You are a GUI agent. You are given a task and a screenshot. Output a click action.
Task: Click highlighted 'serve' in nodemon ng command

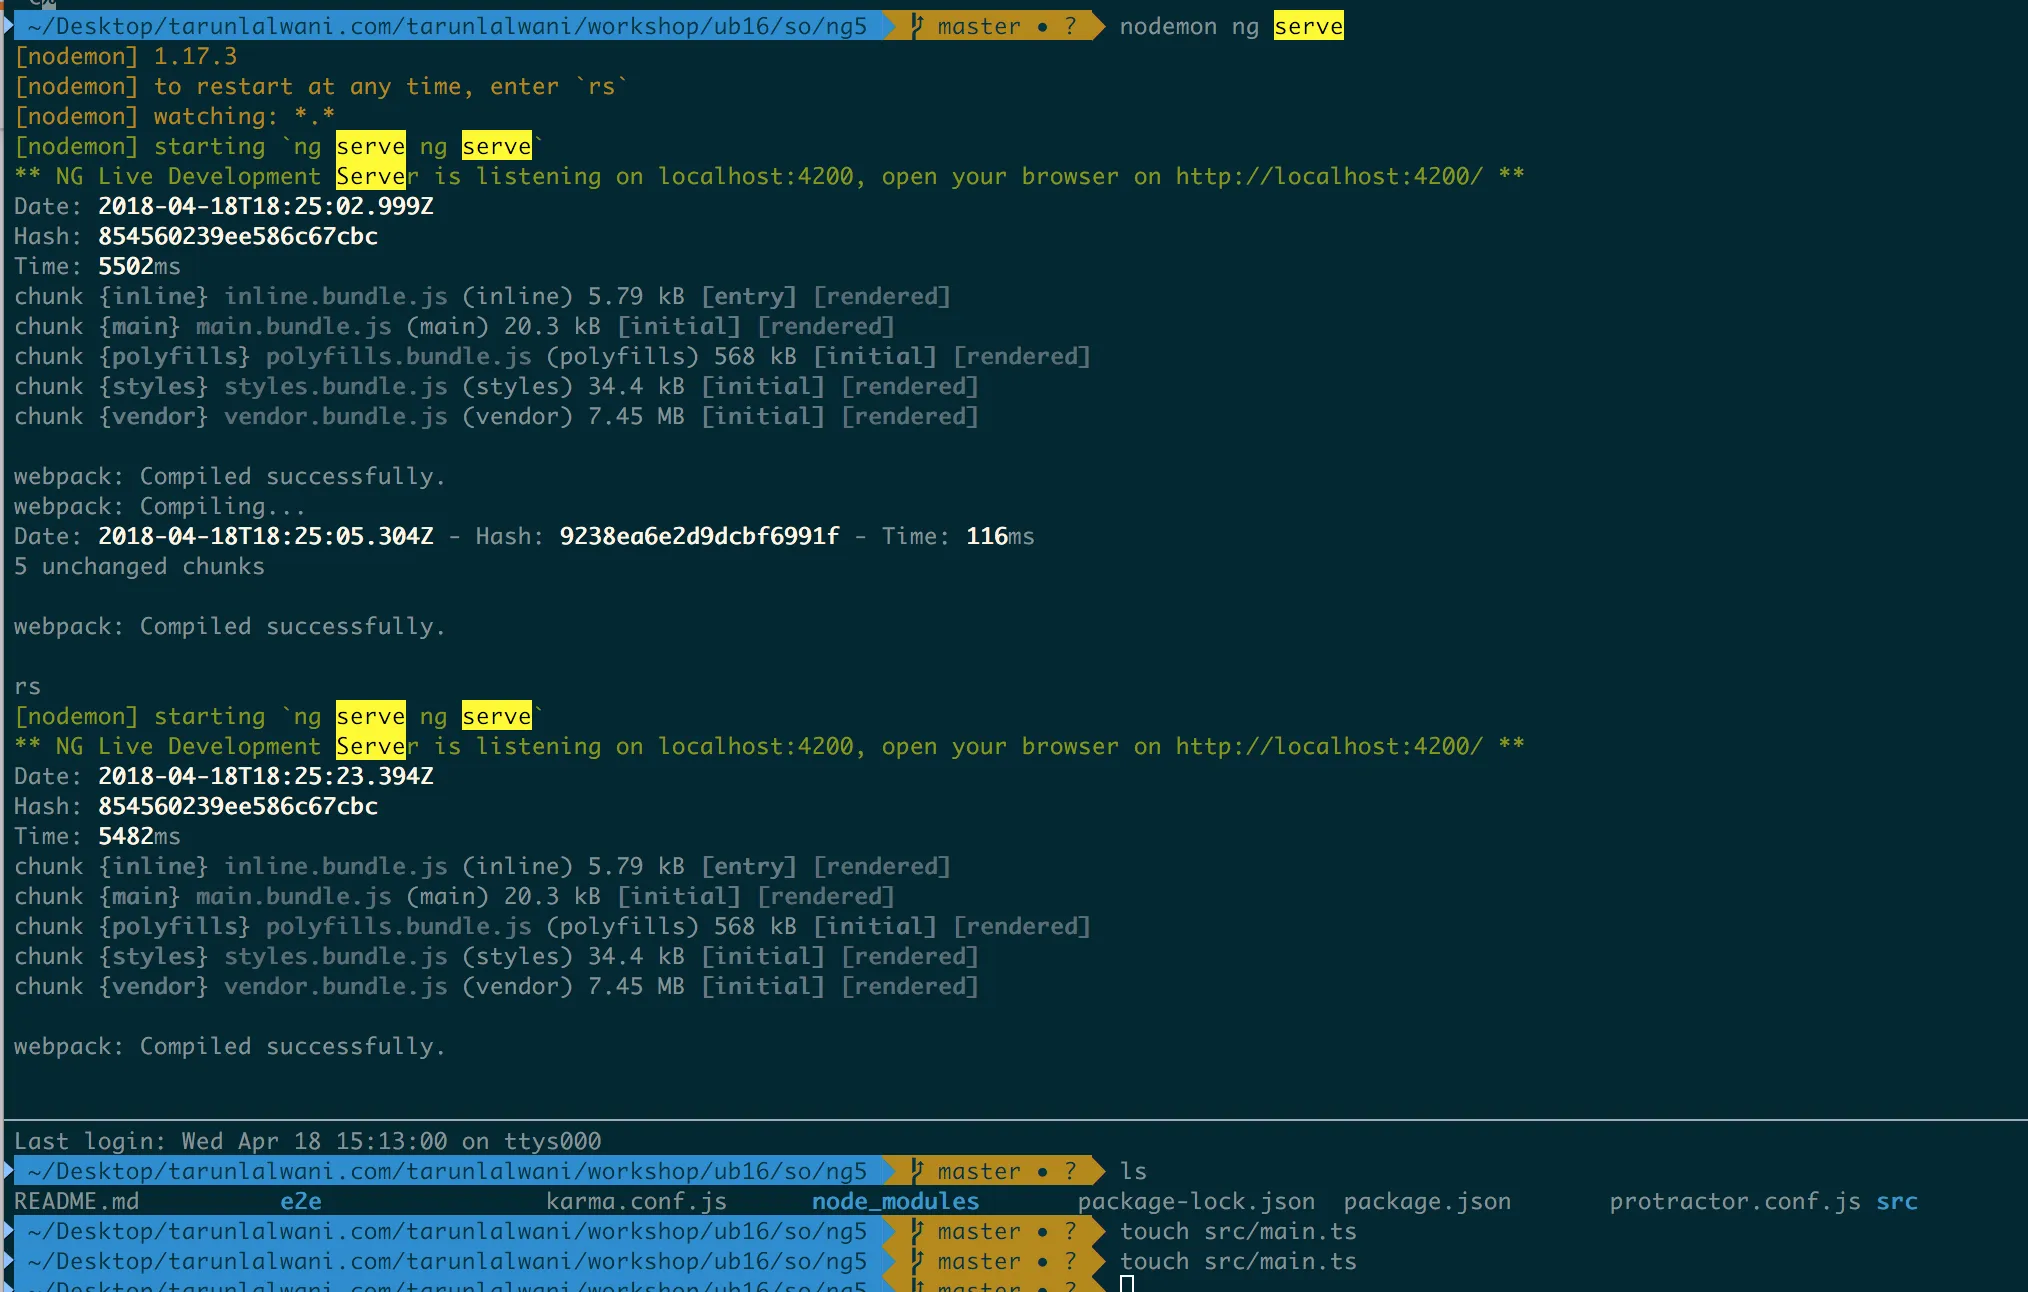pyautogui.click(x=1308, y=26)
